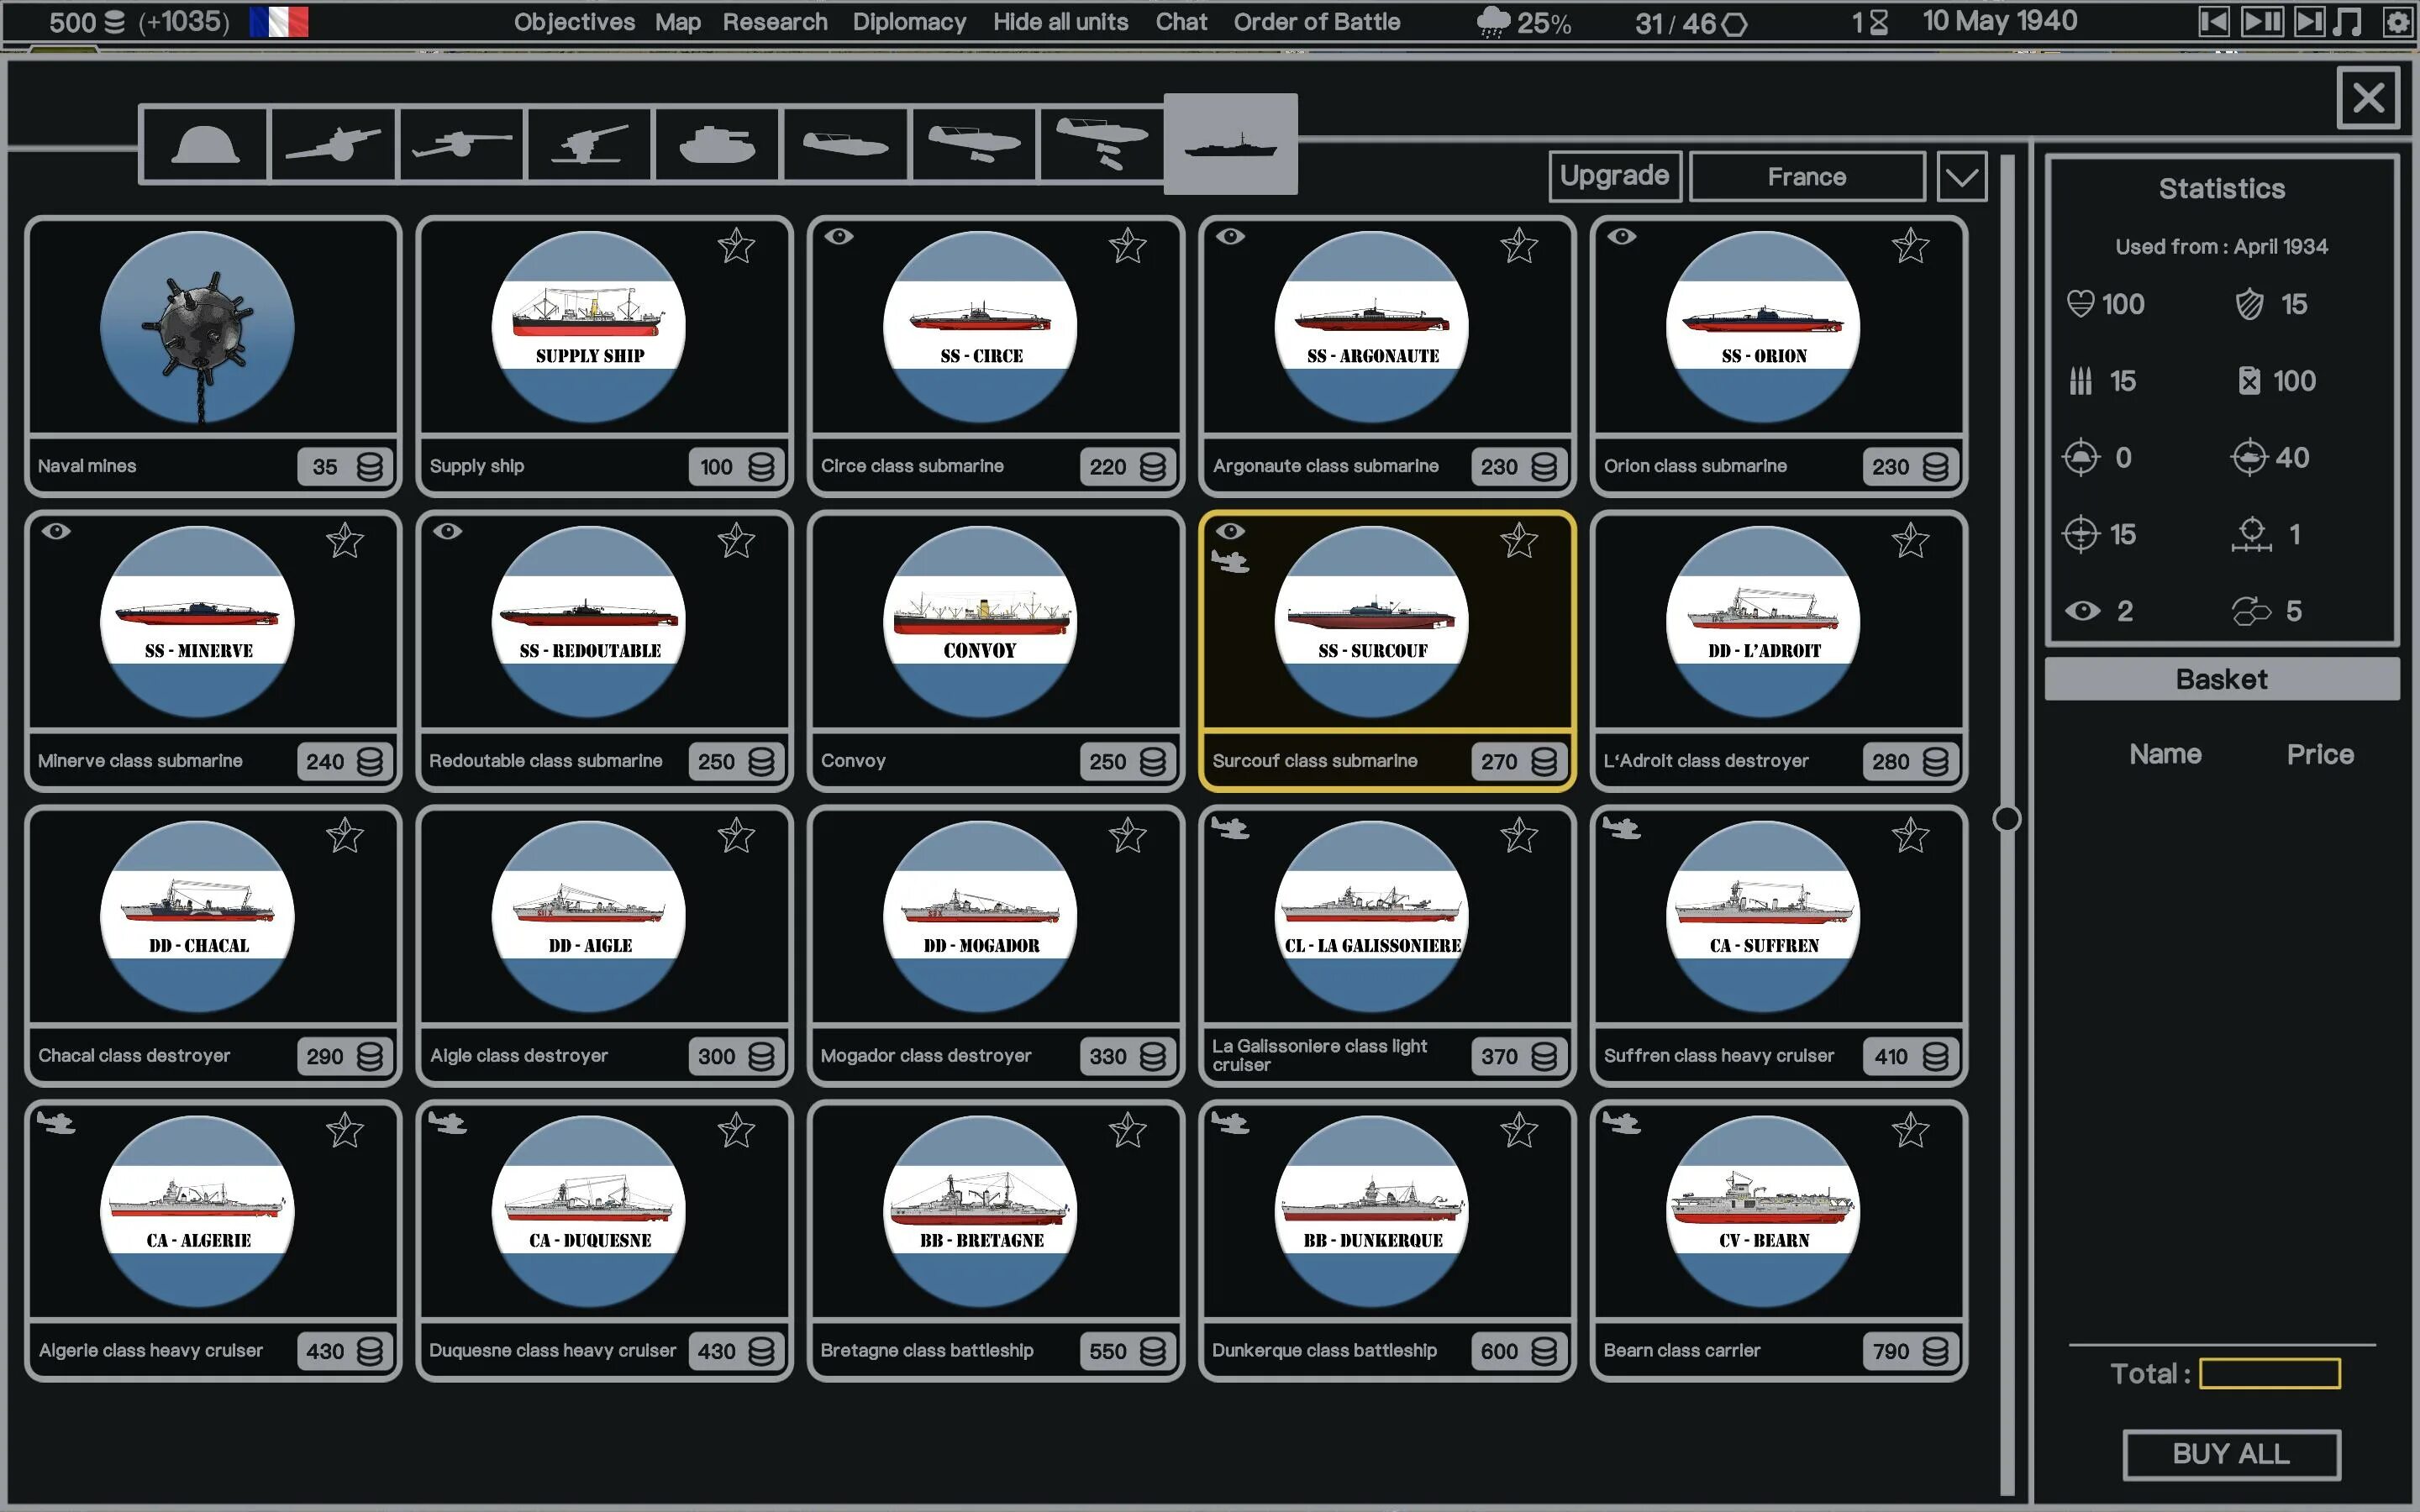Star the Bearn class carrier
The height and width of the screenshot is (1512, 2420).
1910,1131
